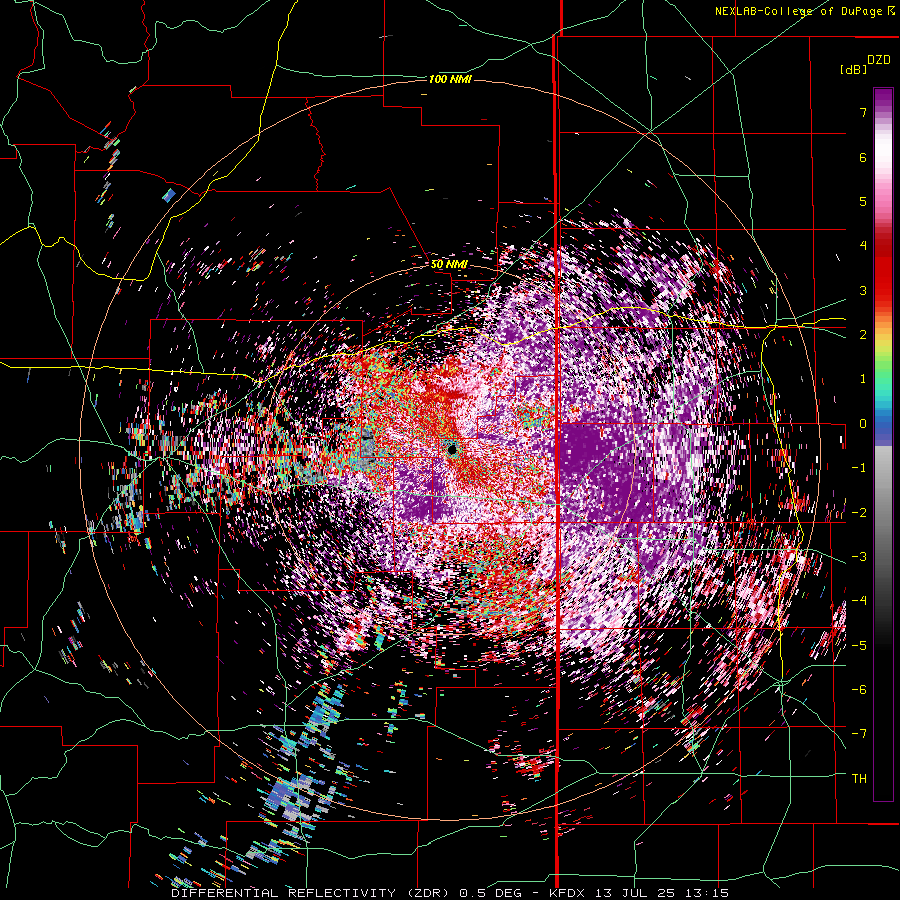Click the black radar site dot
Image resolution: width=900 pixels, height=900 pixels.
coord(452,450)
